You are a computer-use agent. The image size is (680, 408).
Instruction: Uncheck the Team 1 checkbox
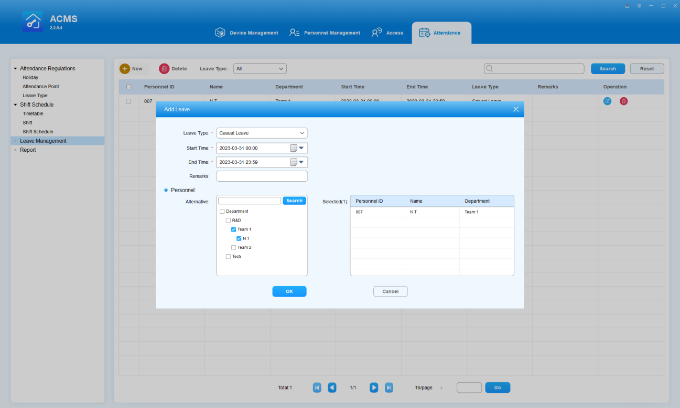233,229
